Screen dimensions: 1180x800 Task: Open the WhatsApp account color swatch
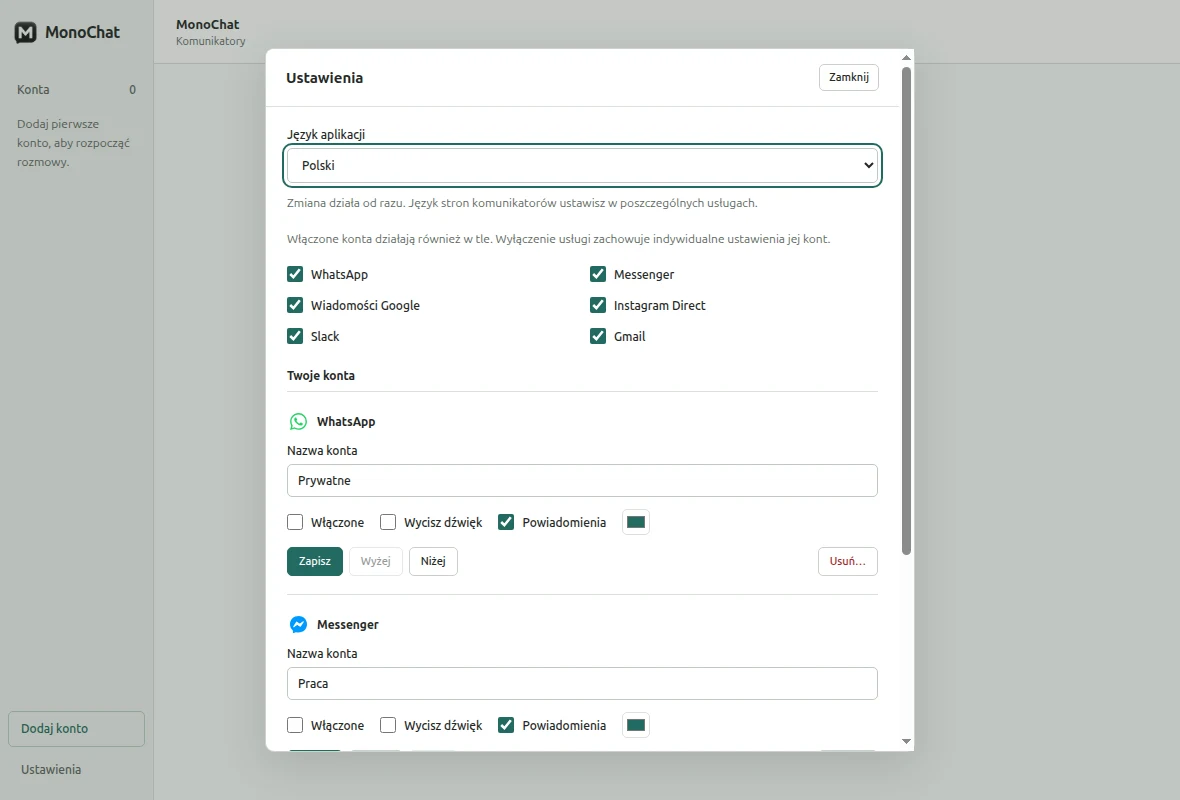[x=636, y=522]
